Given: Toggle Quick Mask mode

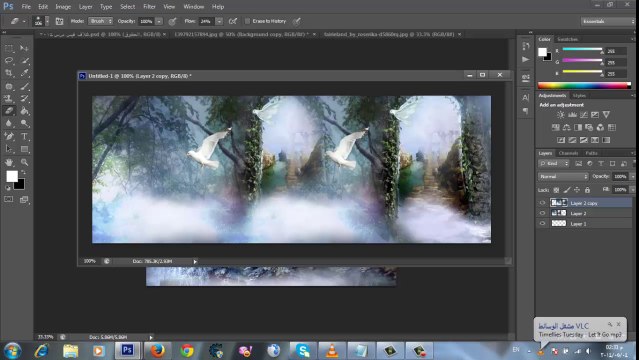Looking at the screenshot, I should 9,199.
